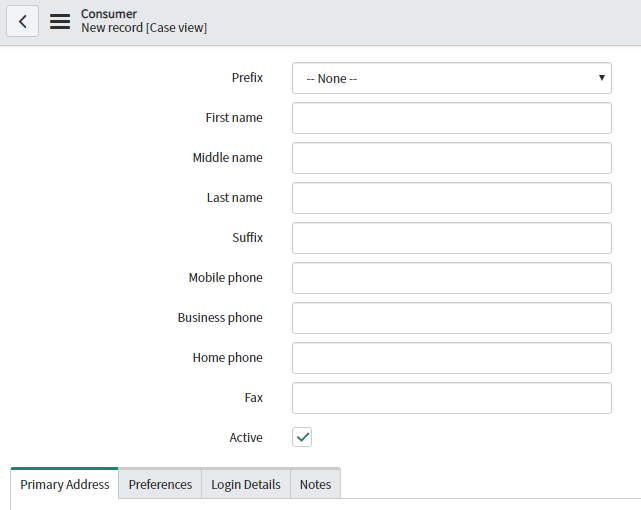Open the Login Details tab

246,484
